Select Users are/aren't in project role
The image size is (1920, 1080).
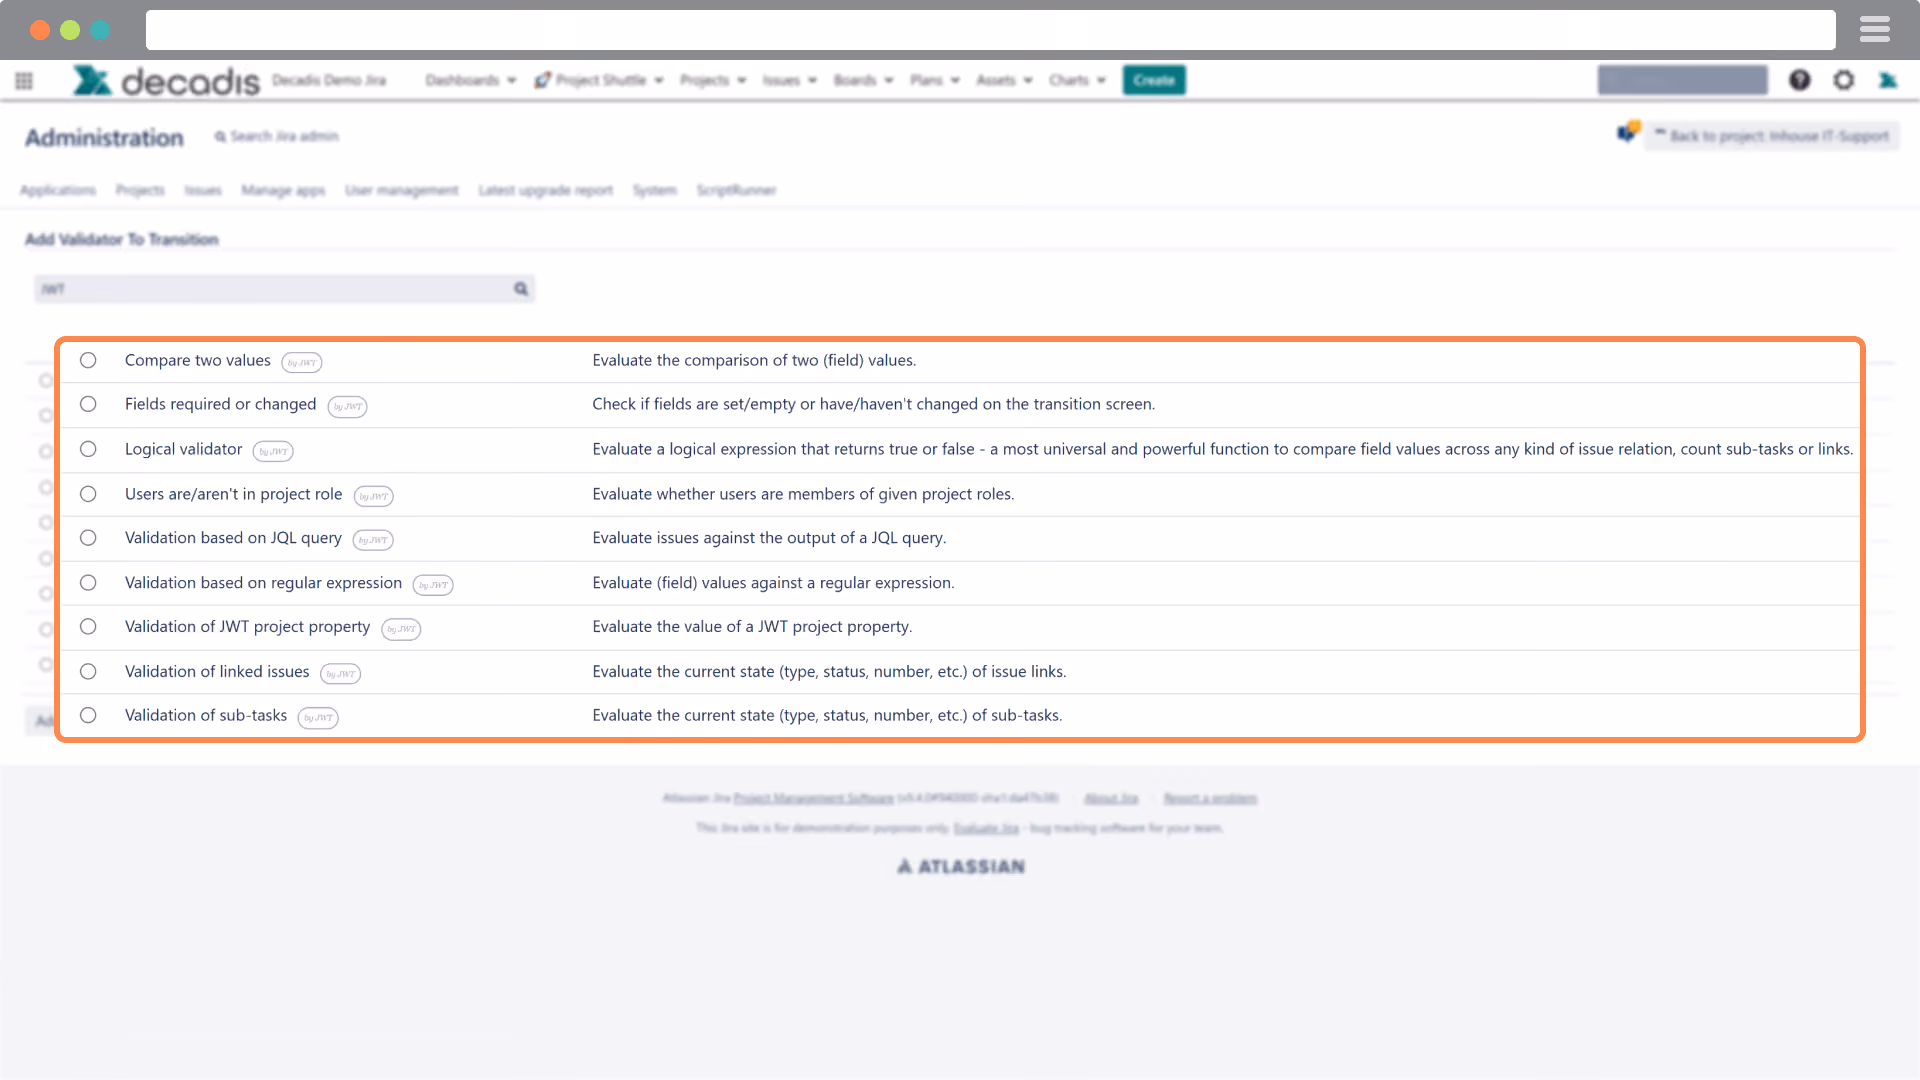(88, 494)
